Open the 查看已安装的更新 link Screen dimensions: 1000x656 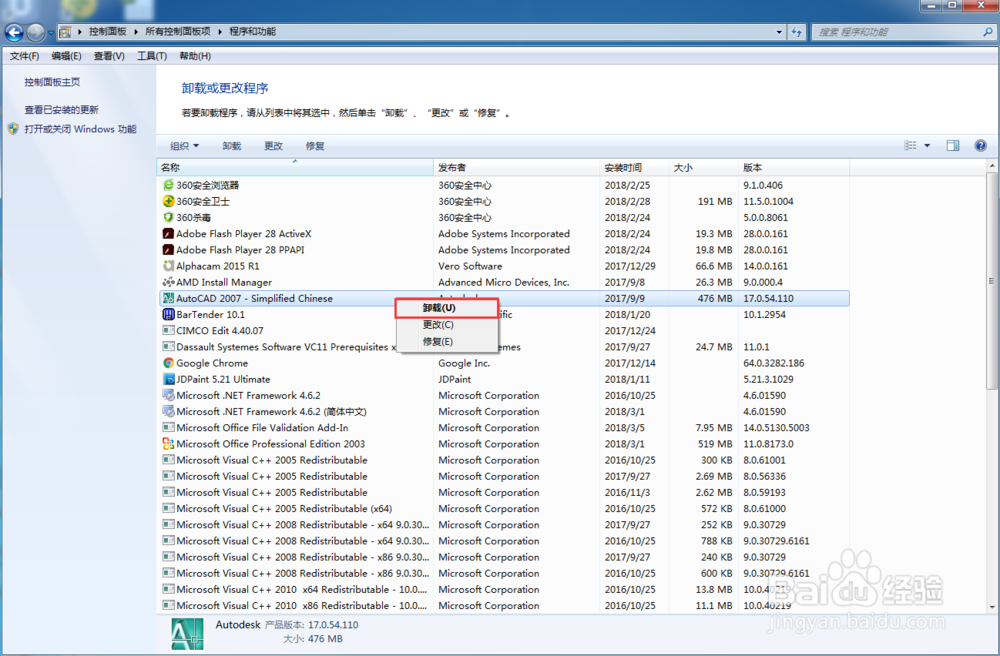[x=61, y=110]
